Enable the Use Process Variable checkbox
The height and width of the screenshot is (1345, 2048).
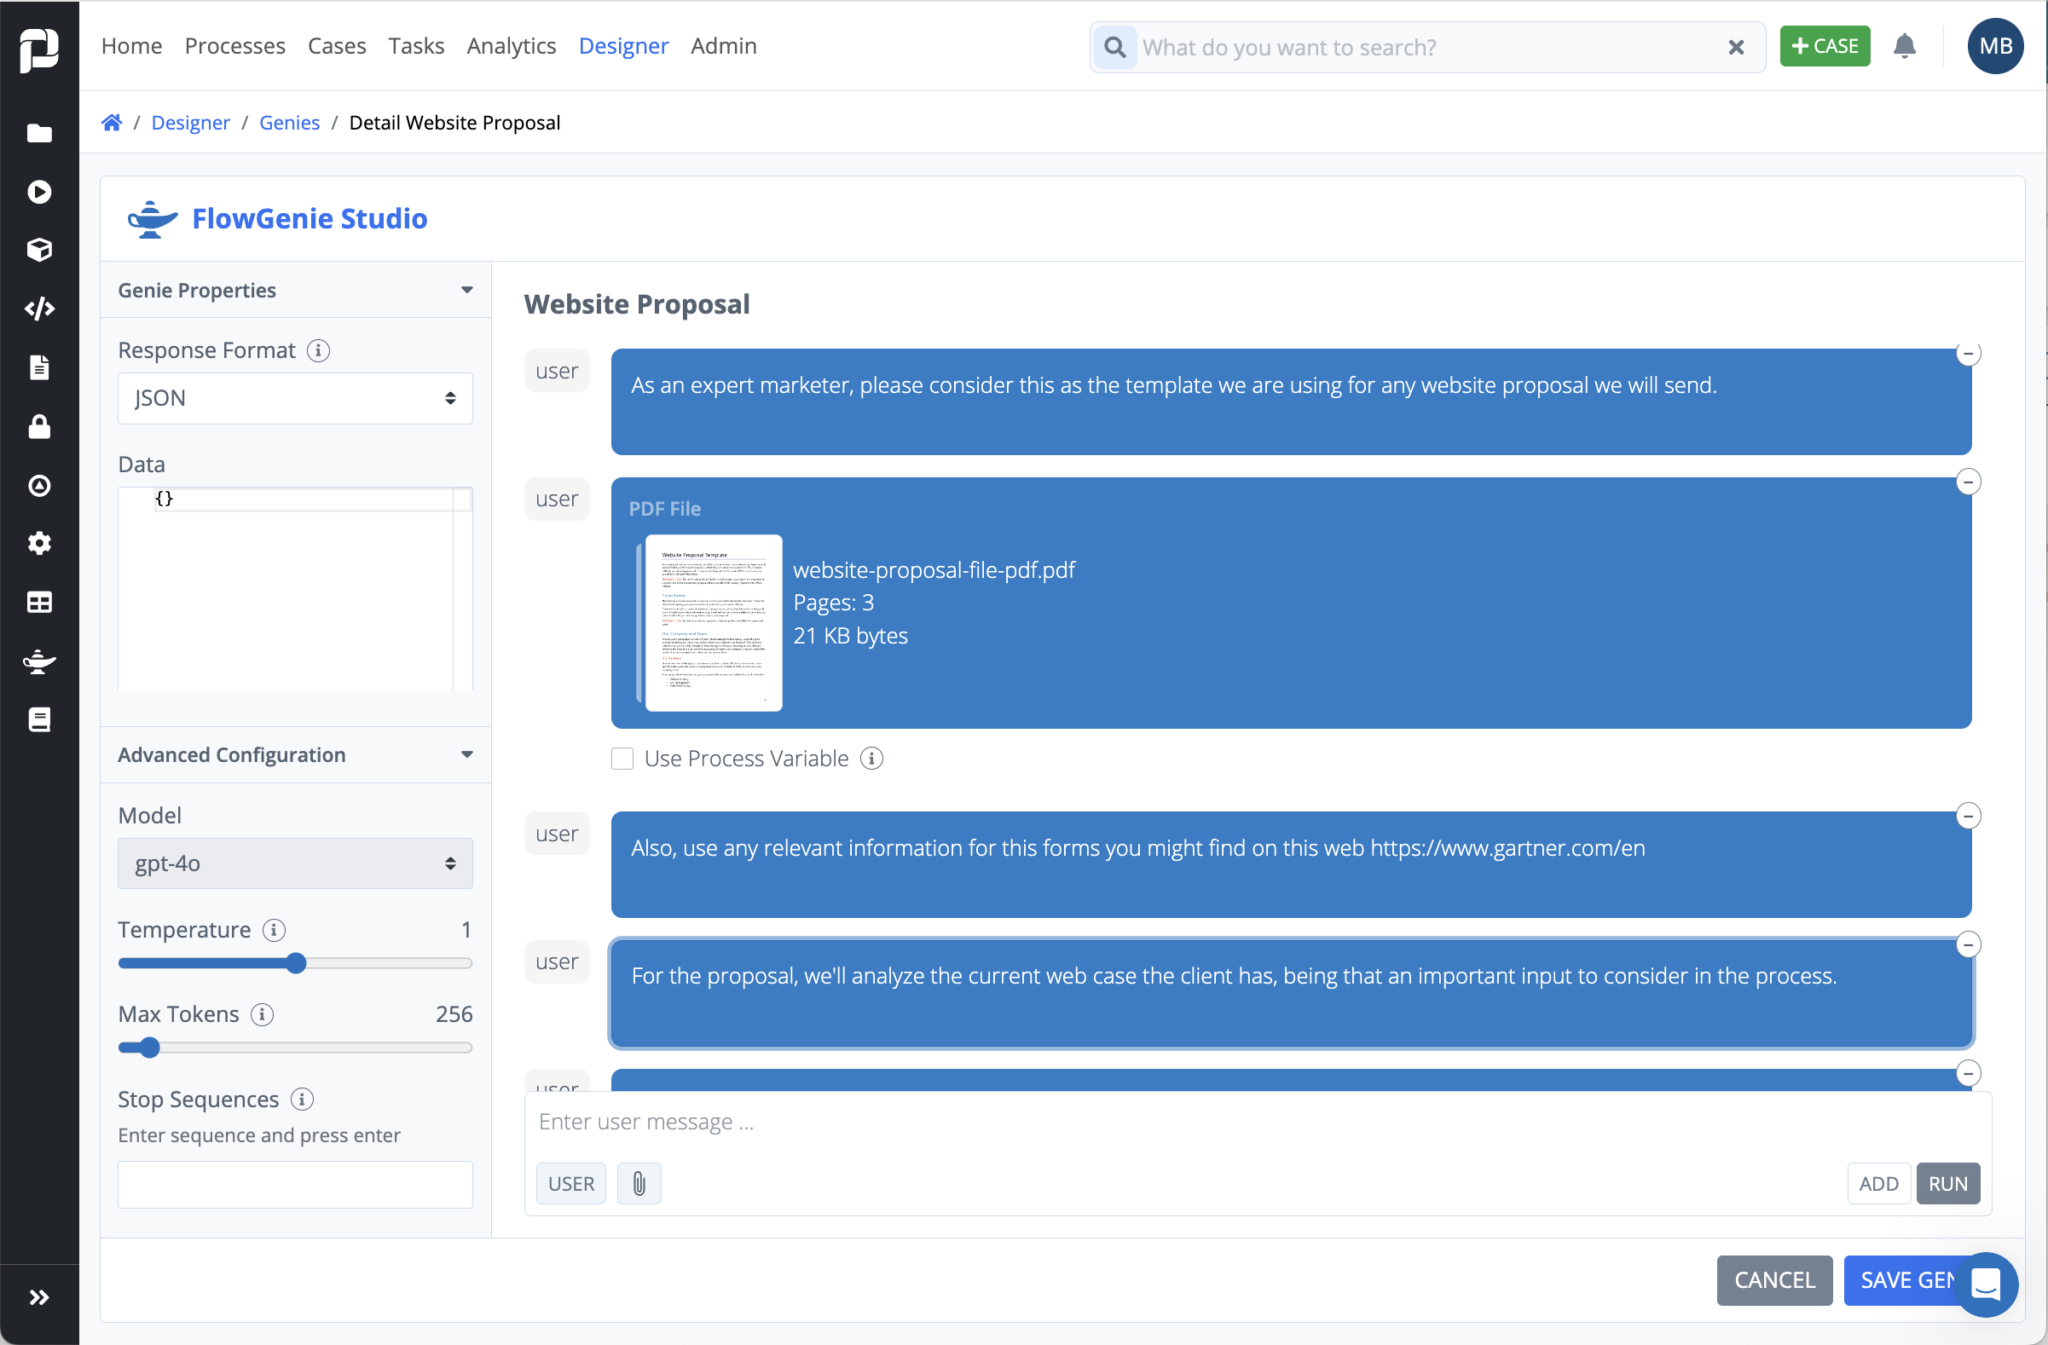click(621, 758)
